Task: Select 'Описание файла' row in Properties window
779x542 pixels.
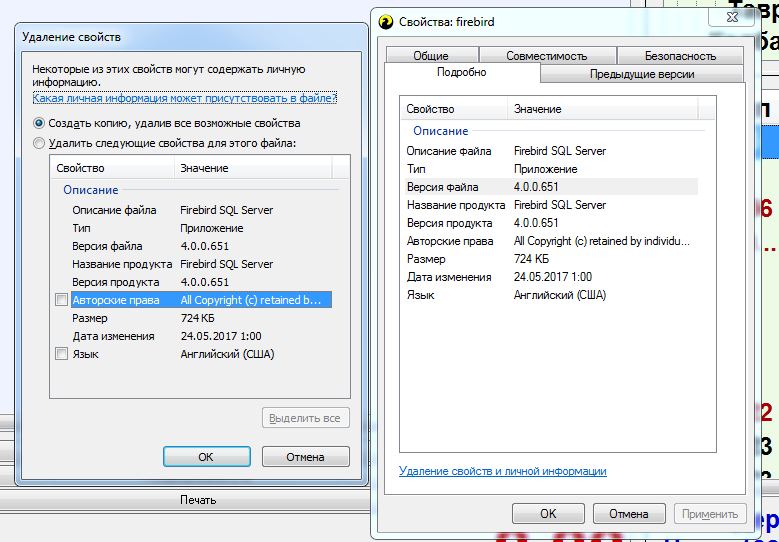Action: [x=551, y=151]
